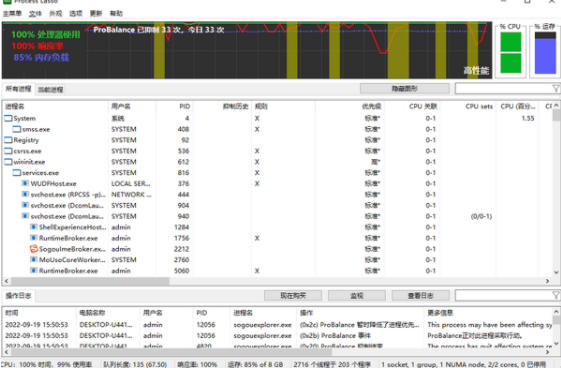Viewport: 561px width, 368px height.
Task: Click the MoUsoCoreWorker process icon
Action: pyautogui.click(x=34, y=260)
